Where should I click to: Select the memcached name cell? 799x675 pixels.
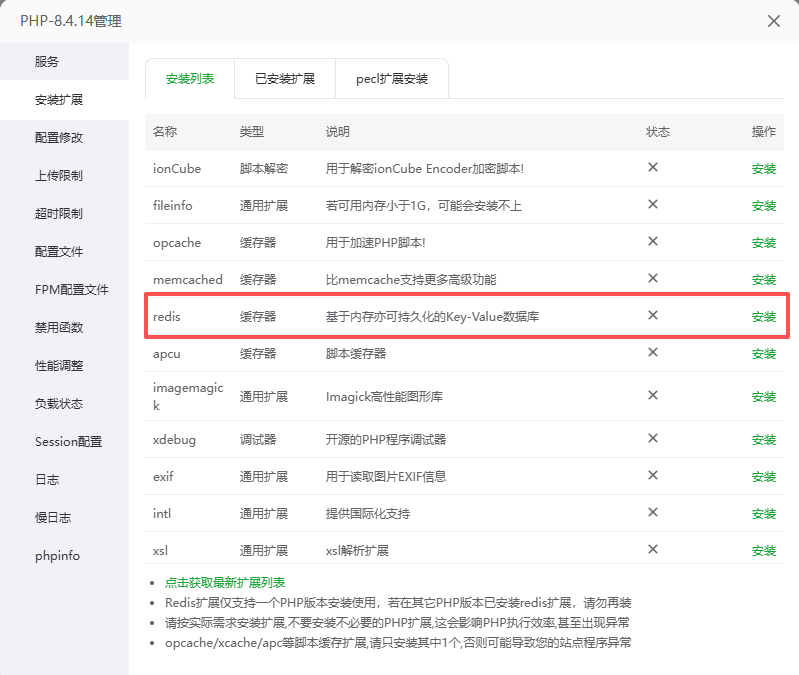tap(188, 280)
